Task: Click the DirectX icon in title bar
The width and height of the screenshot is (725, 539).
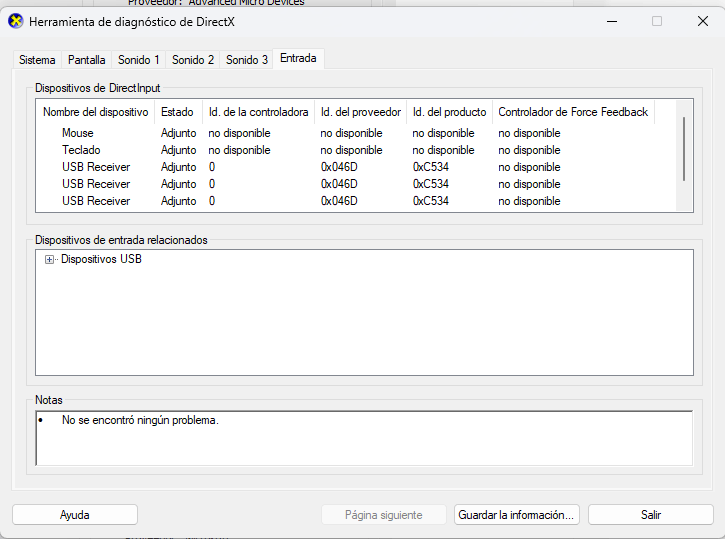Action: point(16,21)
